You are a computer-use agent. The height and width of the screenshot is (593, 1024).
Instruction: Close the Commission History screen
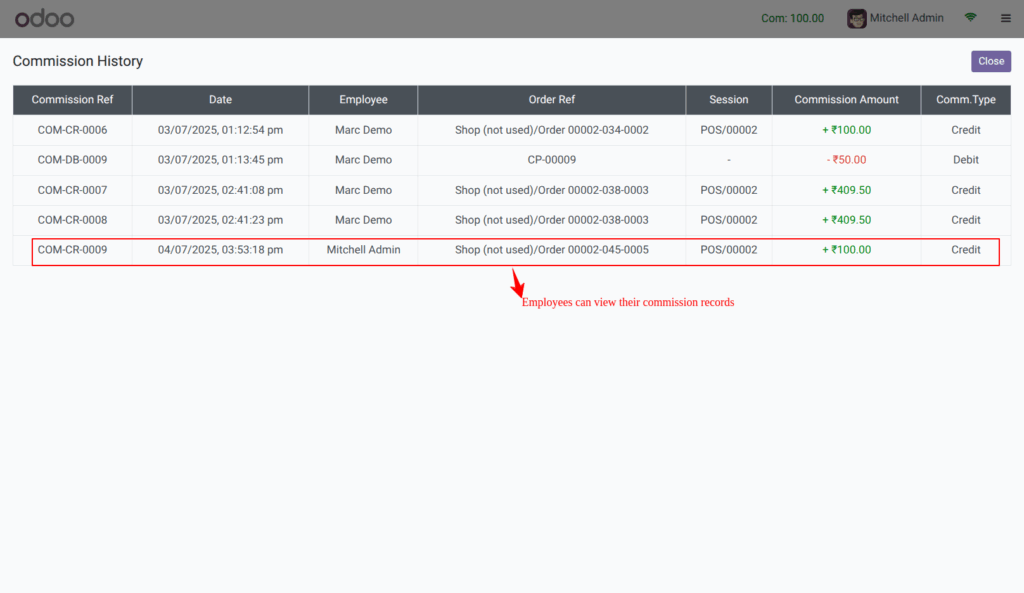[990, 61]
